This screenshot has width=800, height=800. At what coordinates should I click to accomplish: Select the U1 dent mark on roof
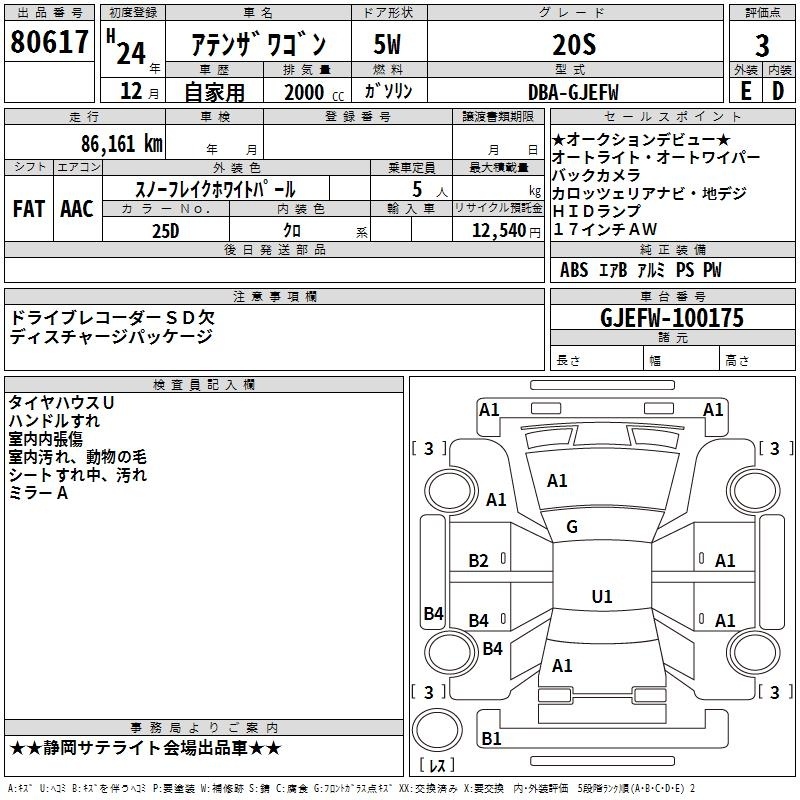click(x=601, y=597)
